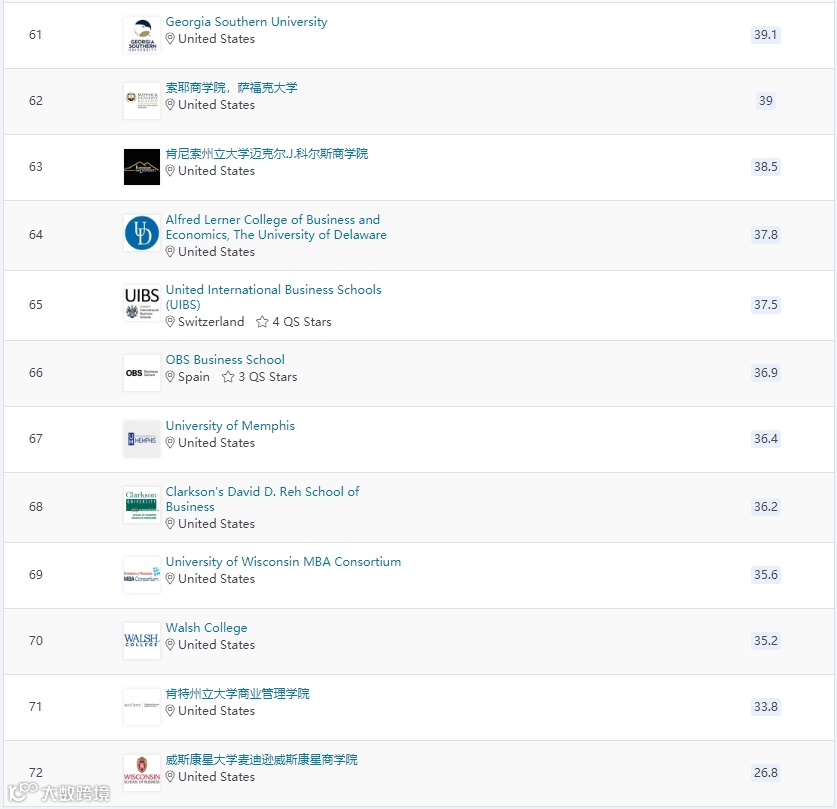Open 肯尼索州立大学迈克尔.J.科尔斯商学院 link
This screenshot has height=809, width=837.
266,154
